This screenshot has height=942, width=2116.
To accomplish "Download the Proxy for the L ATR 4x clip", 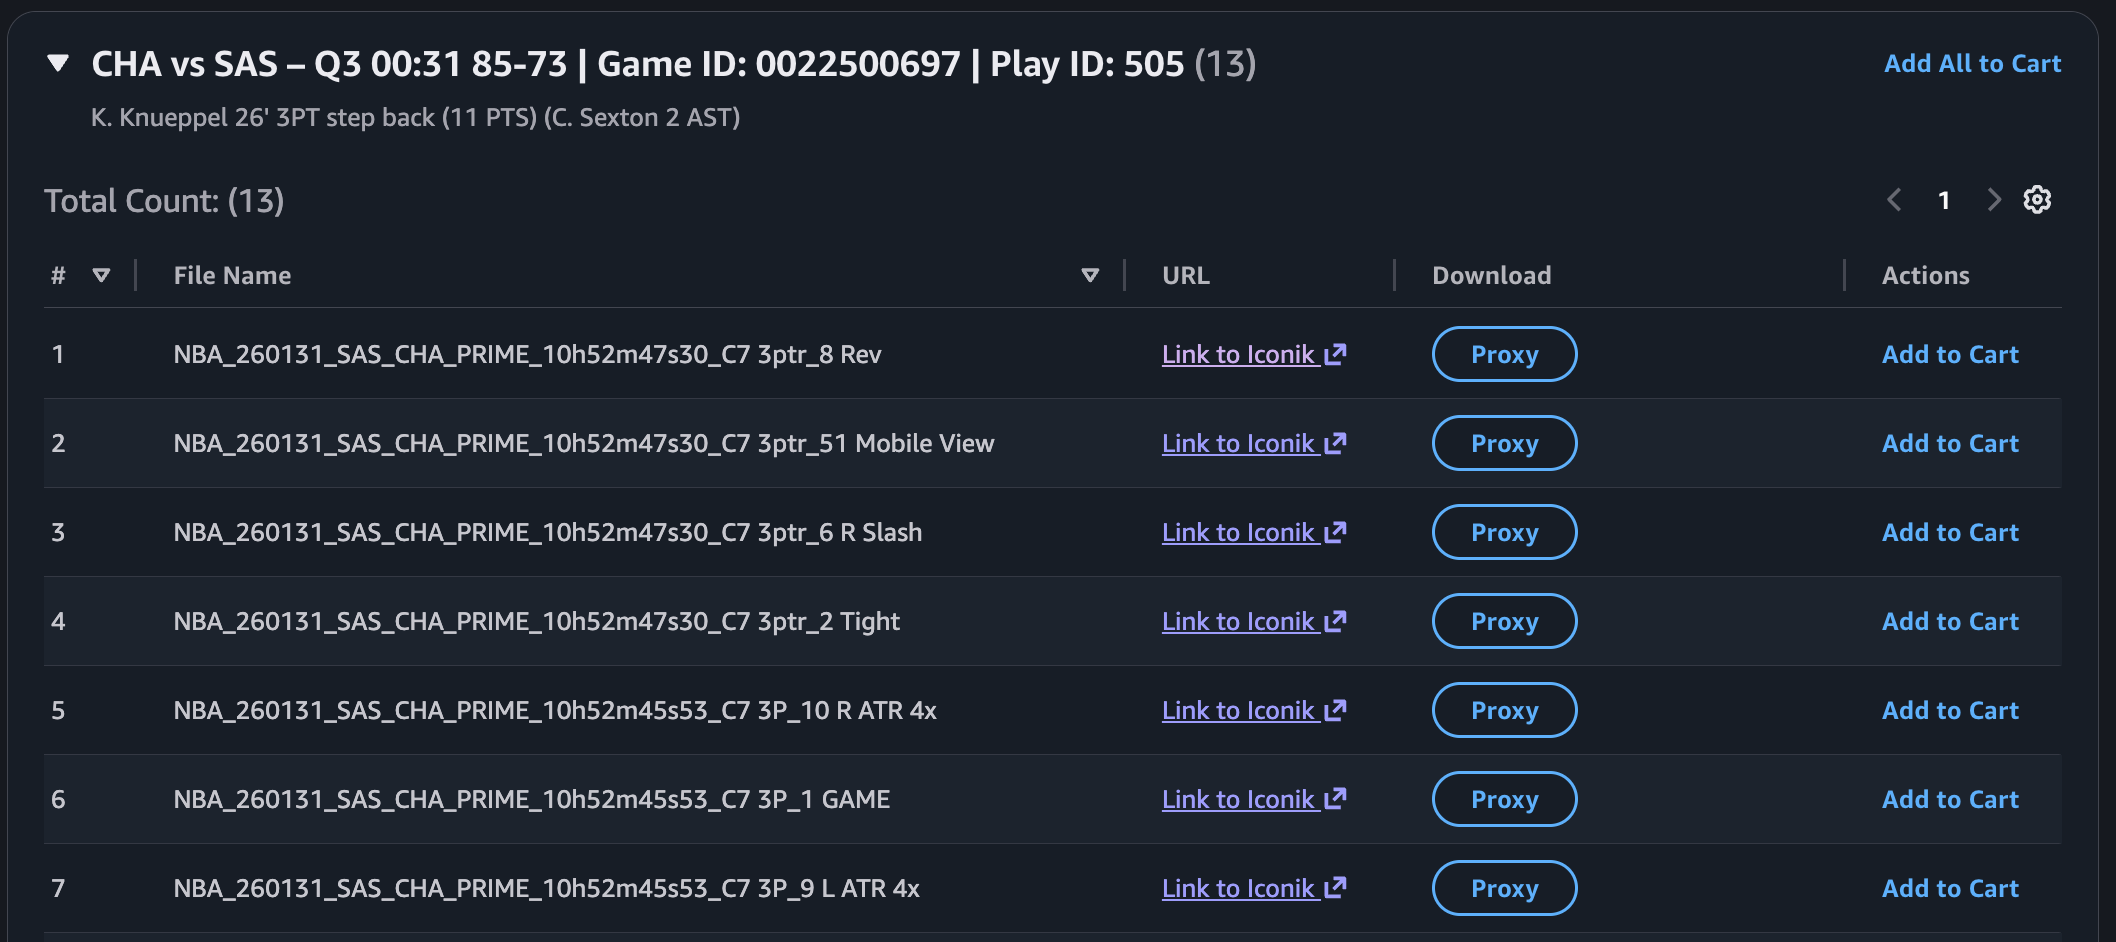I will tap(1503, 887).
